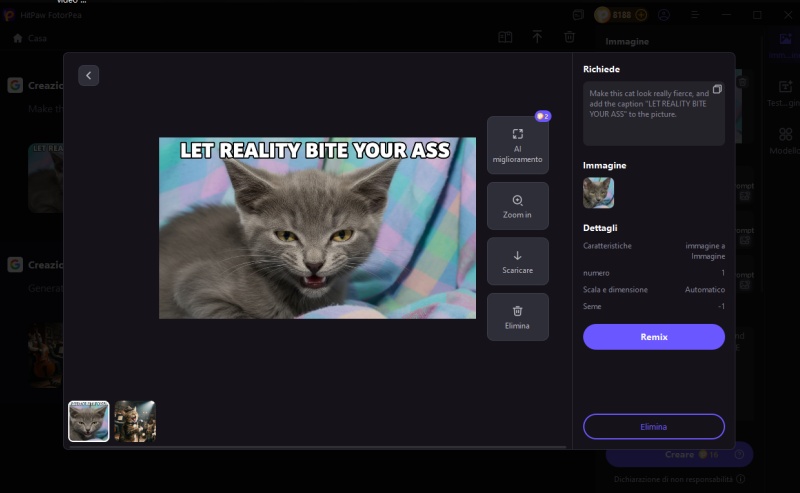
Task: Select the fierce cat meme thumbnail
Action: point(88,421)
